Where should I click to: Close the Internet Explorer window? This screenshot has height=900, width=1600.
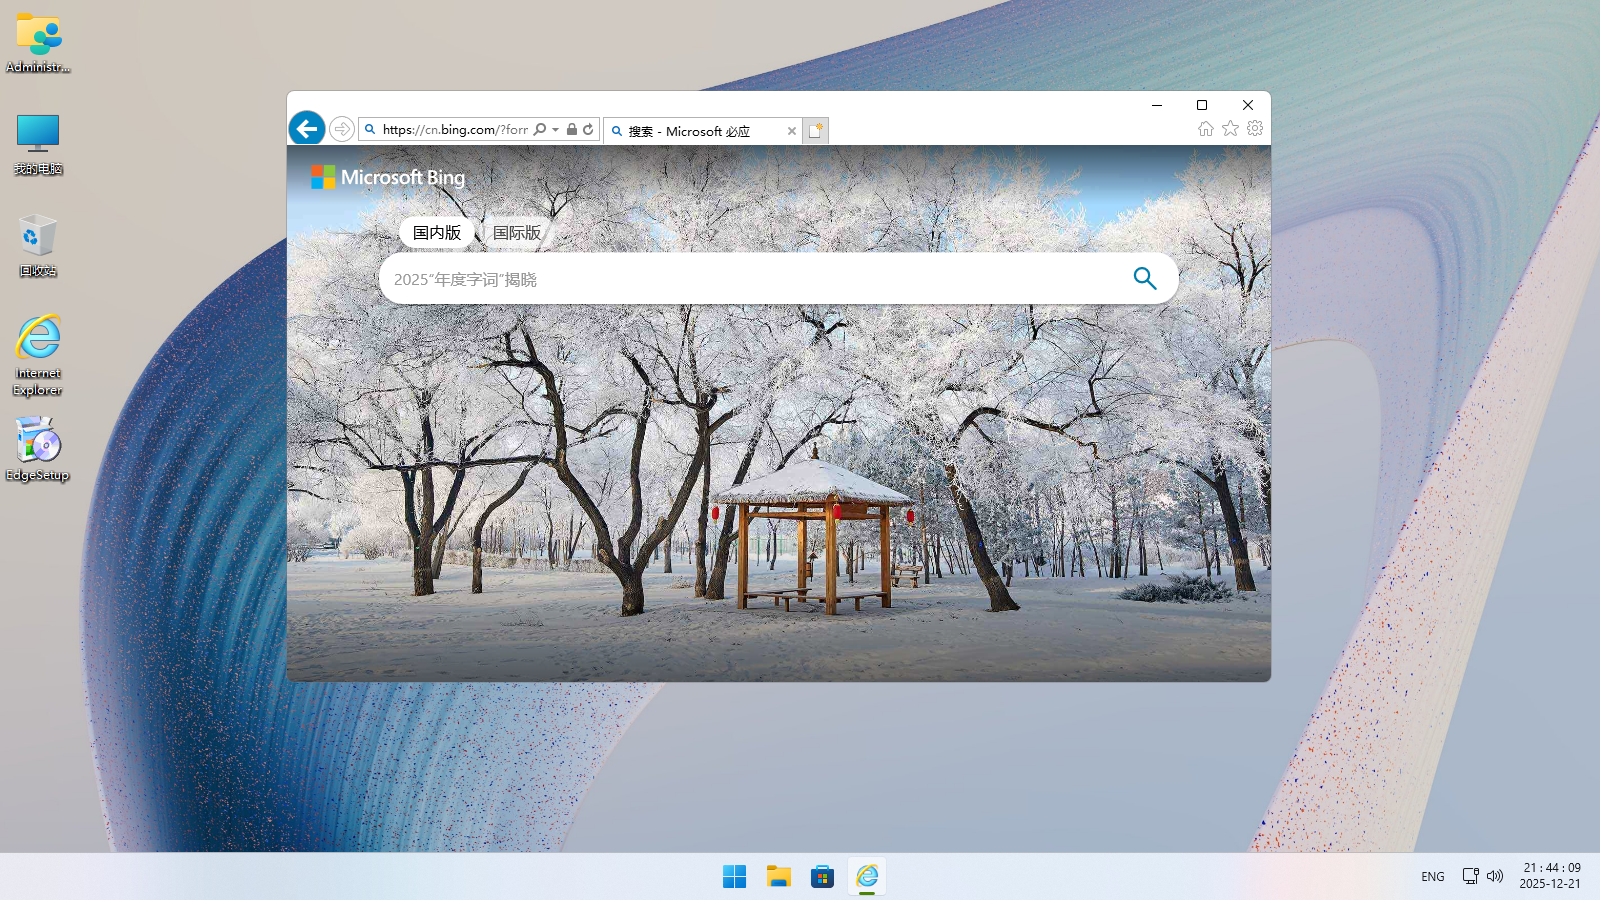point(1248,105)
